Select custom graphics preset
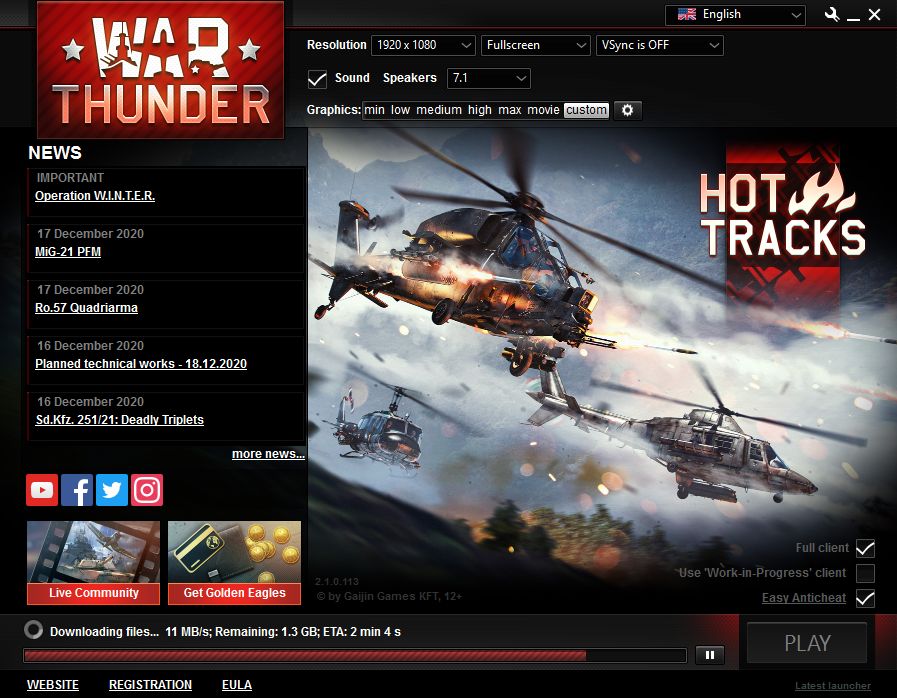The image size is (897, 698). click(x=586, y=110)
